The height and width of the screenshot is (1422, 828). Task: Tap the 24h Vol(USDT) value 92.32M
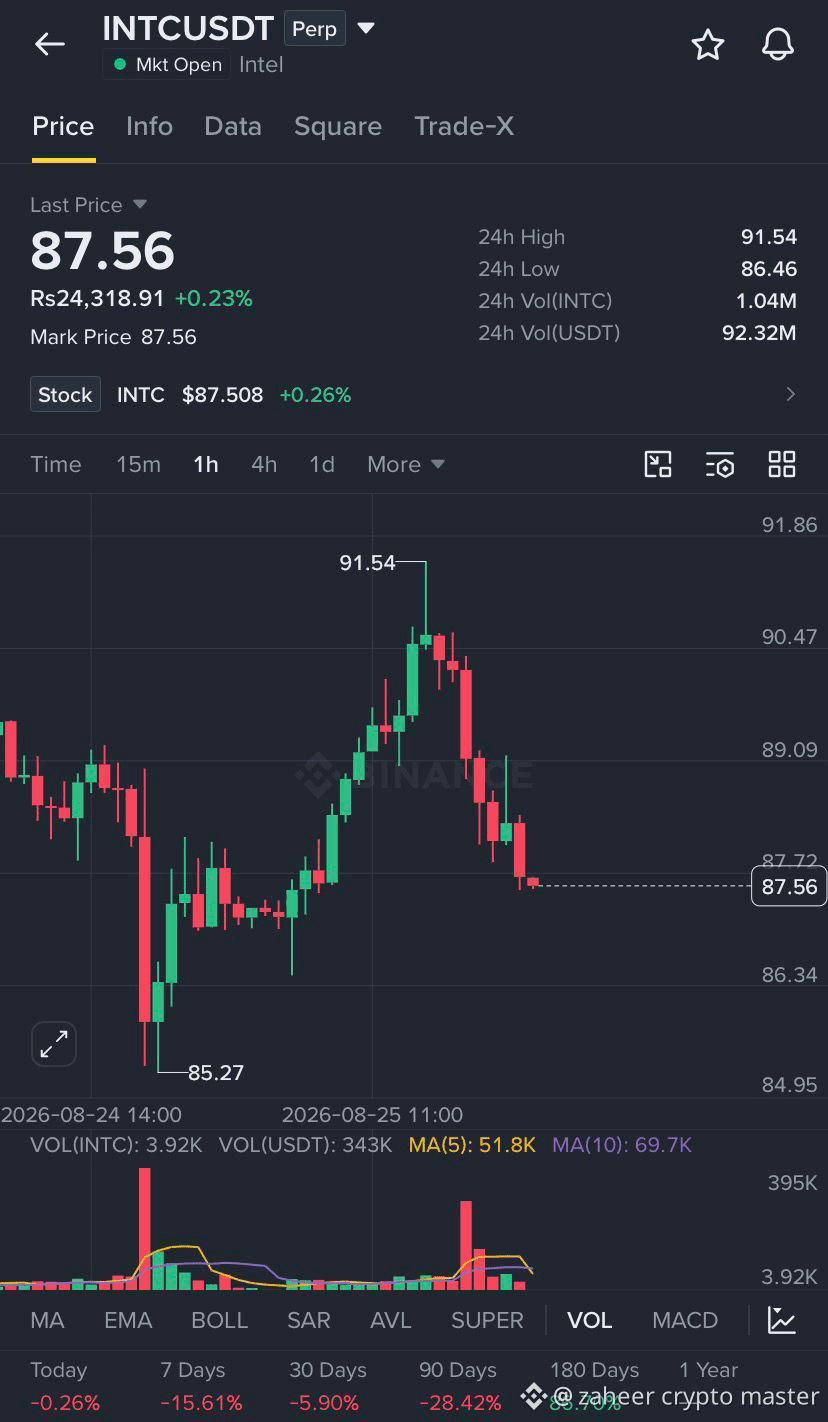tap(759, 333)
